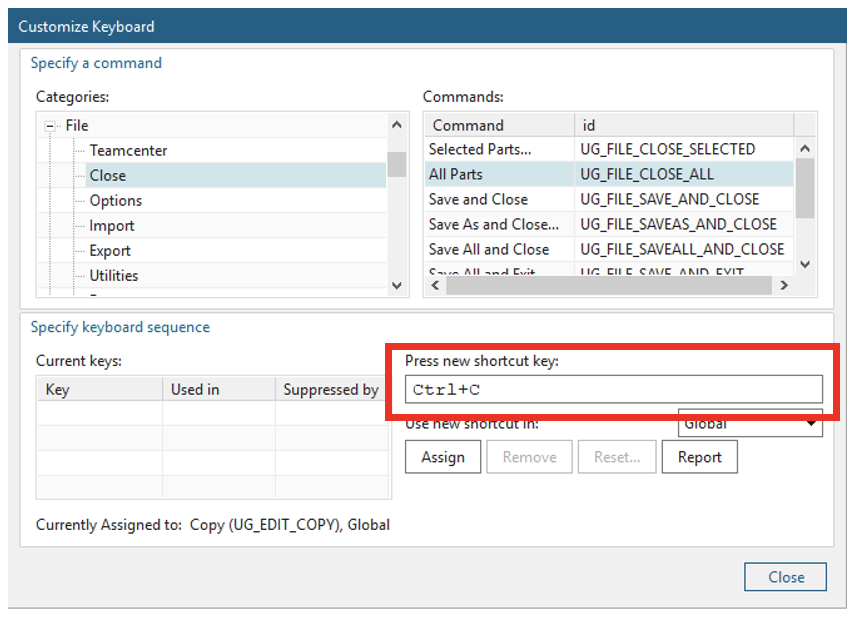The width and height of the screenshot is (856, 620).
Task: Click Commands list scroll right arrow
Action: [784, 285]
